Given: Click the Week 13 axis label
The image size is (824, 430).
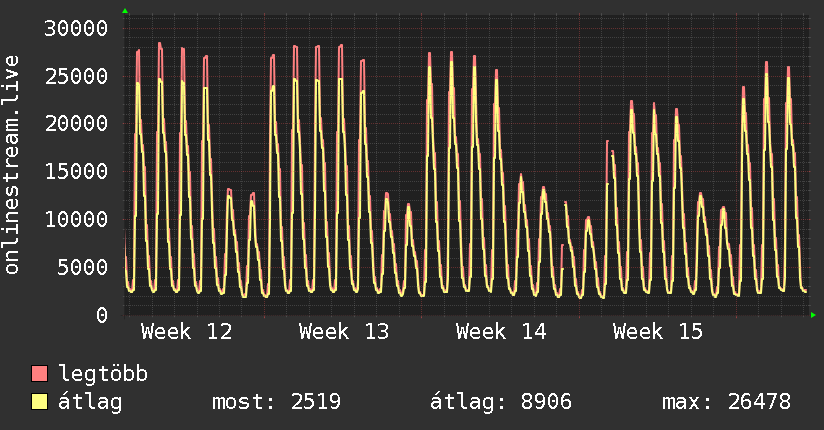Looking at the screenshot, I should (344, 331).
